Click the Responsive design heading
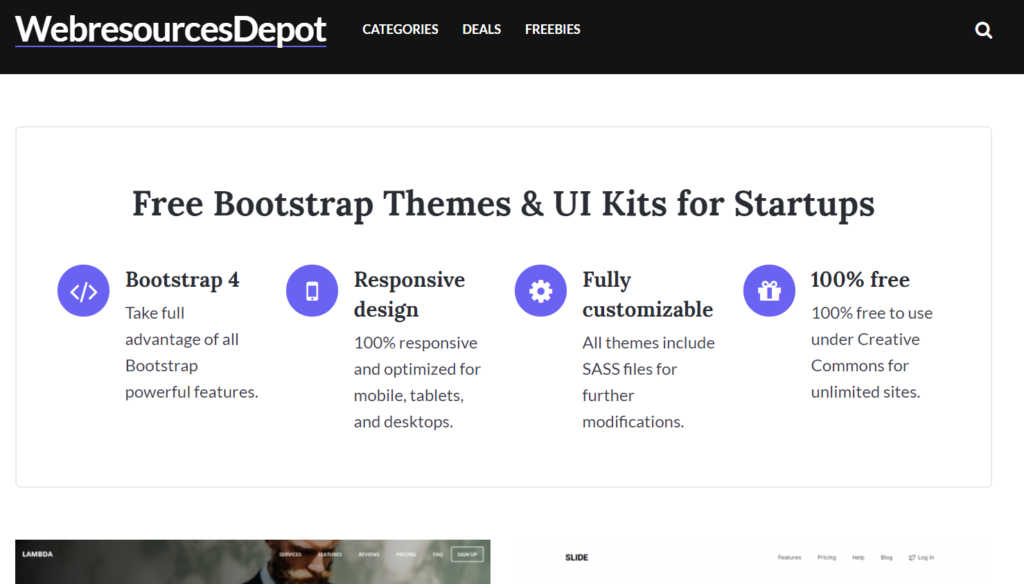This screenshot has height=584, width=1024. [x=409, y=294]
